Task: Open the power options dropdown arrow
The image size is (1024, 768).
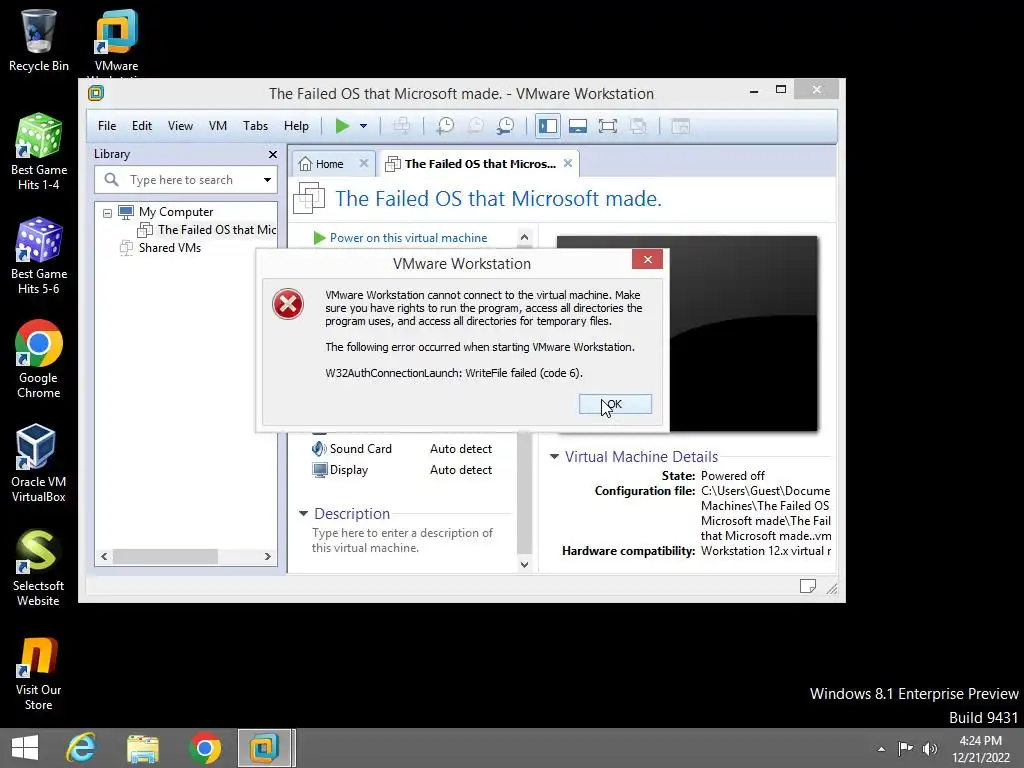Action: coord(364,126)
